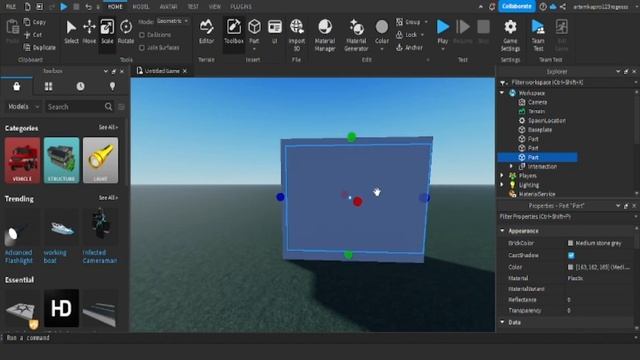This screenshot has width=640, height=360.
Task: Click the Color tool icon
Action: 382,27
